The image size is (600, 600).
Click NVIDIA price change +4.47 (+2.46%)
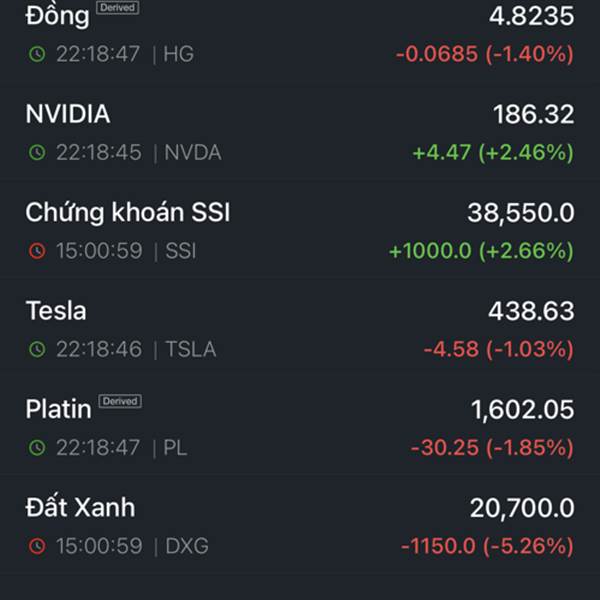[x=493, y=153]
